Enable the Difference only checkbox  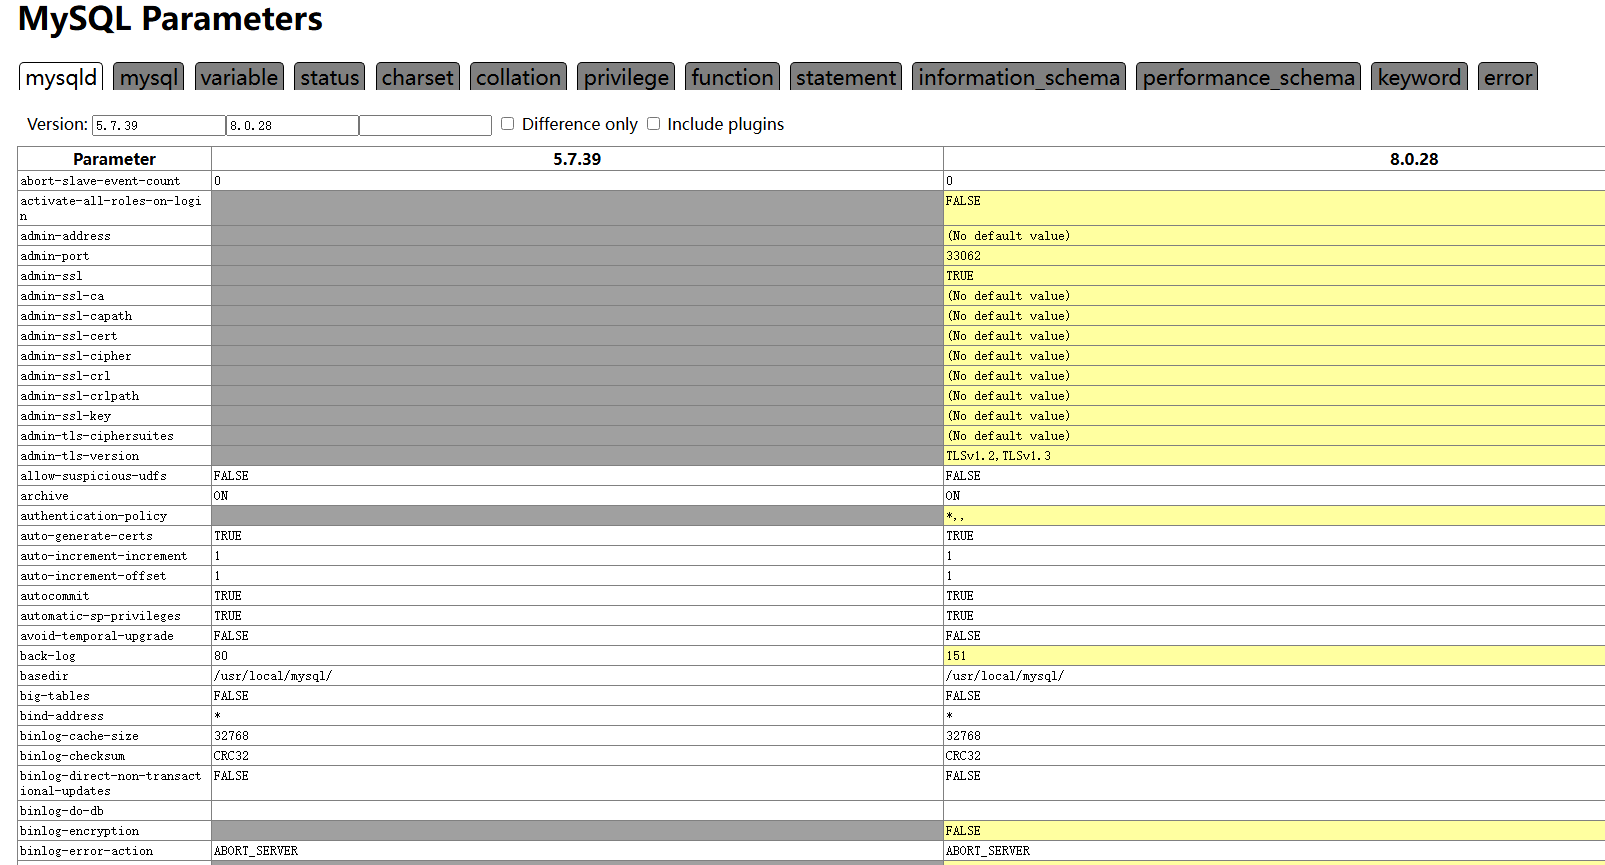[x=507, y=124]
